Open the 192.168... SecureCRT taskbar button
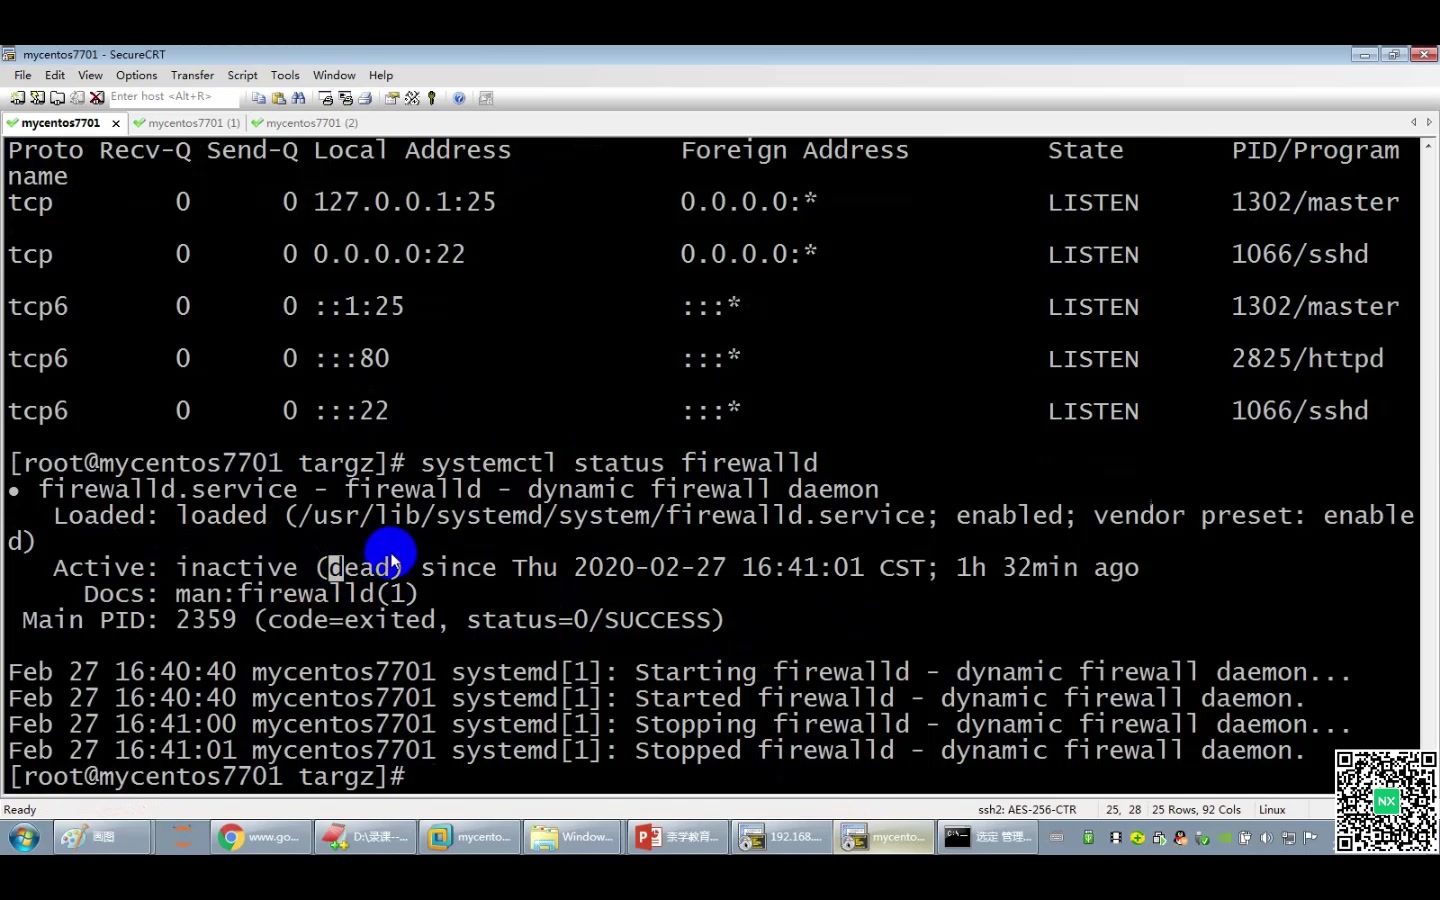1440x900 pixels. pos(780,837)
